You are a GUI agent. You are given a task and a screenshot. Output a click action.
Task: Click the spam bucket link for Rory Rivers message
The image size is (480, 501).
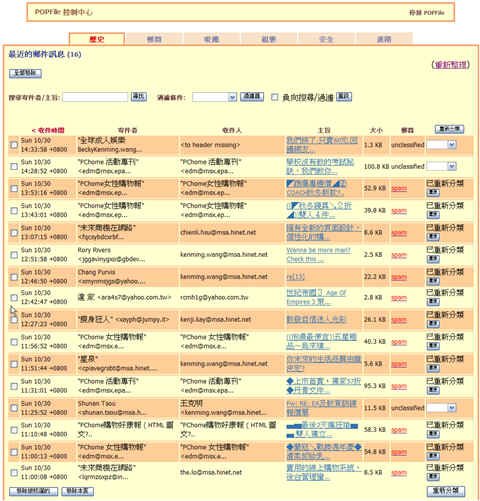[x=399, y=255]
